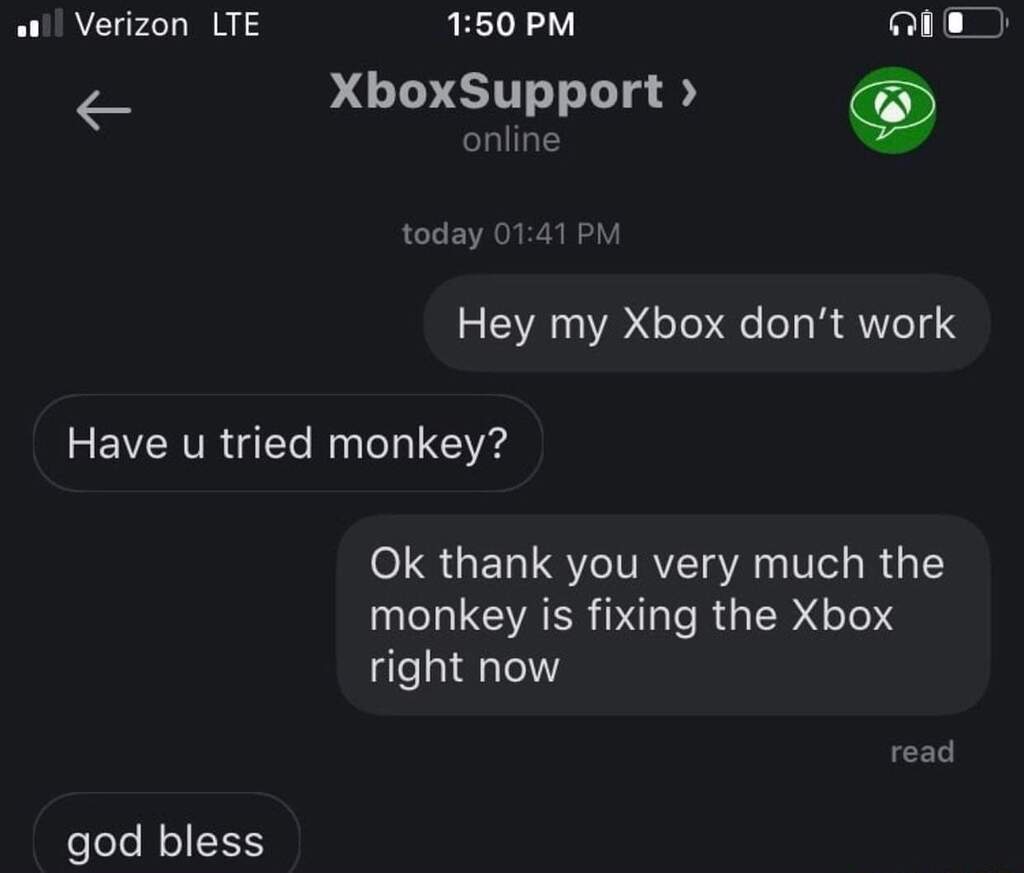The image size is (1024, 873).
Task: Tap the cellular signal bars icon
Action: 40,23
